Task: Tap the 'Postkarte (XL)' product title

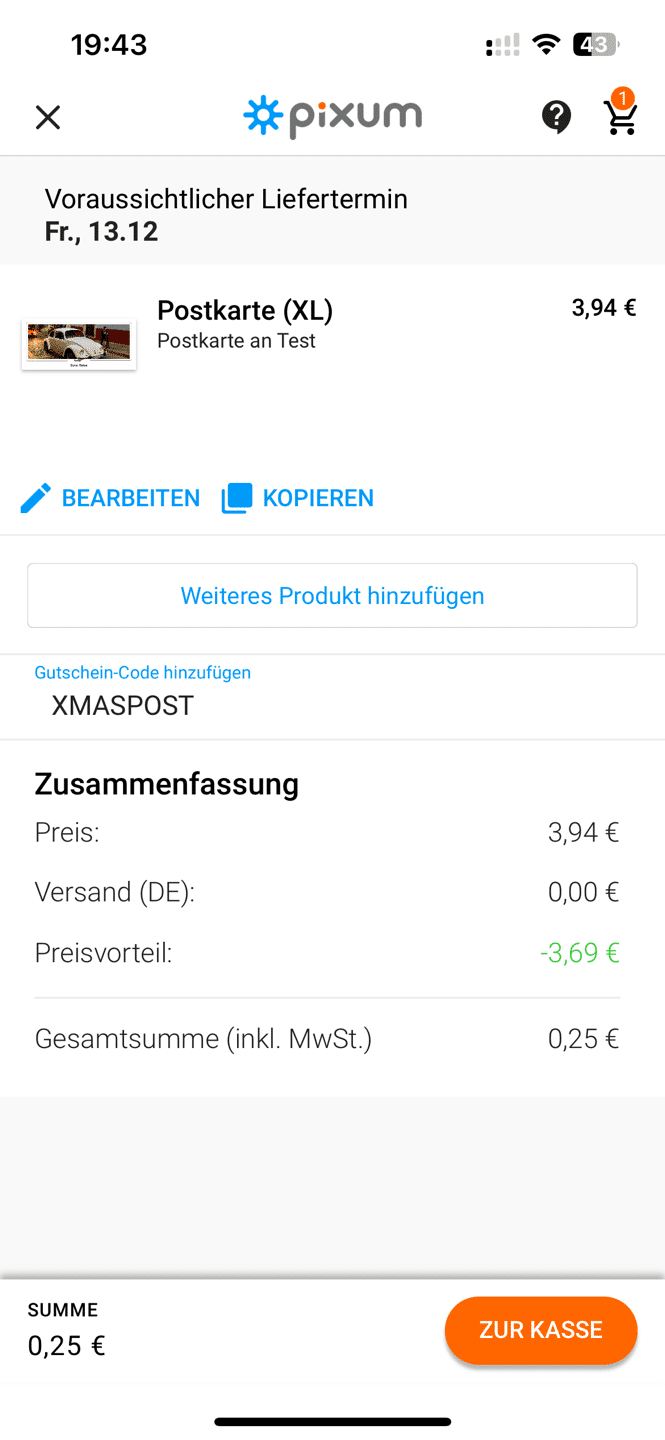Action: pyautogui.click(x=245, y=310)
